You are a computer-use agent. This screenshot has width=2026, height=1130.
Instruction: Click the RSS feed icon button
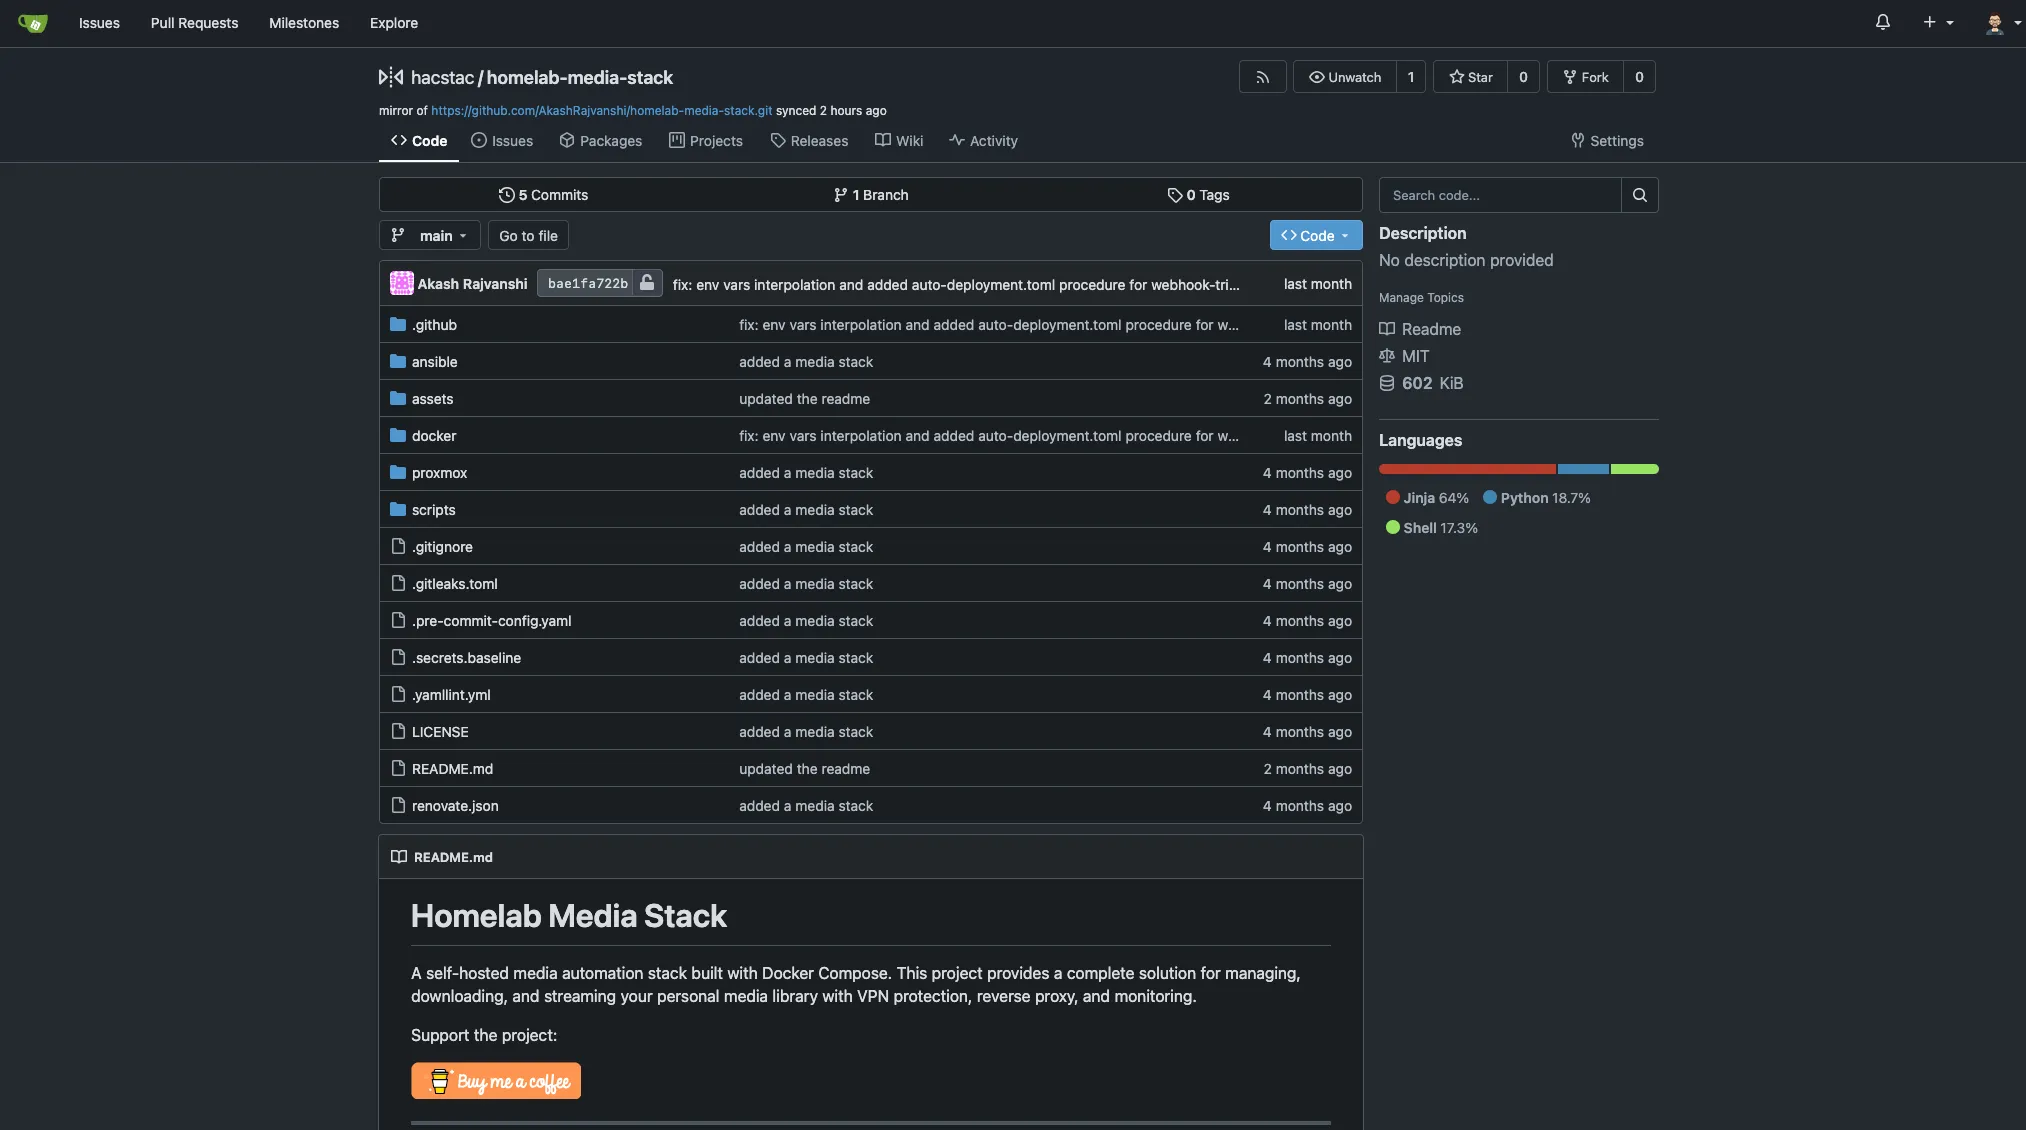coord(1262,77)
